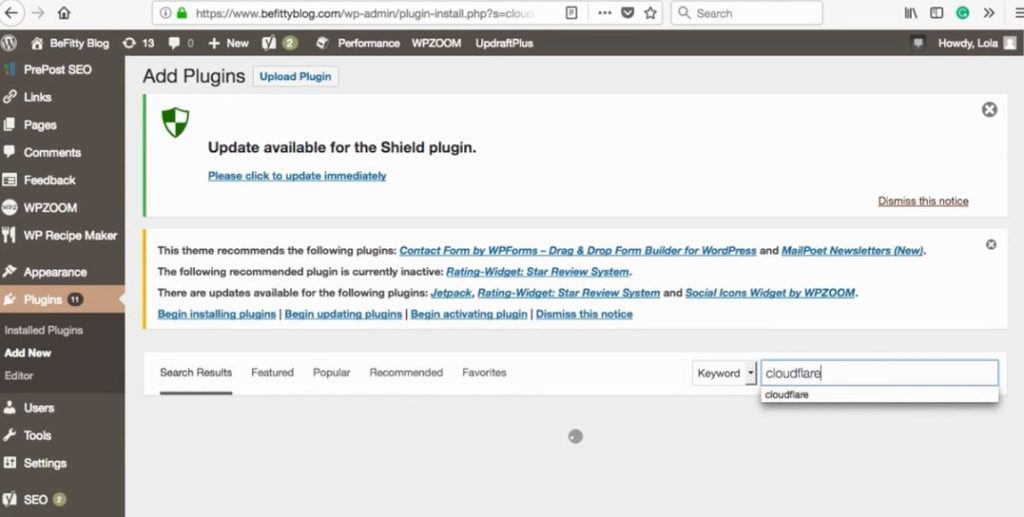Screen dimensions: 1024x517
Task: Select the Add New plugins submenu
Action: coord(27,353)
